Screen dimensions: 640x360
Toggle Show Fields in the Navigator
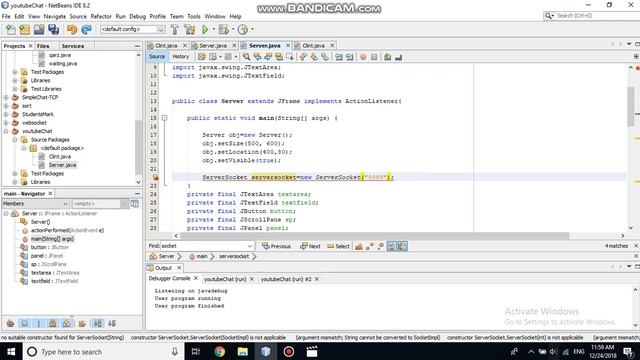point(25,324)
